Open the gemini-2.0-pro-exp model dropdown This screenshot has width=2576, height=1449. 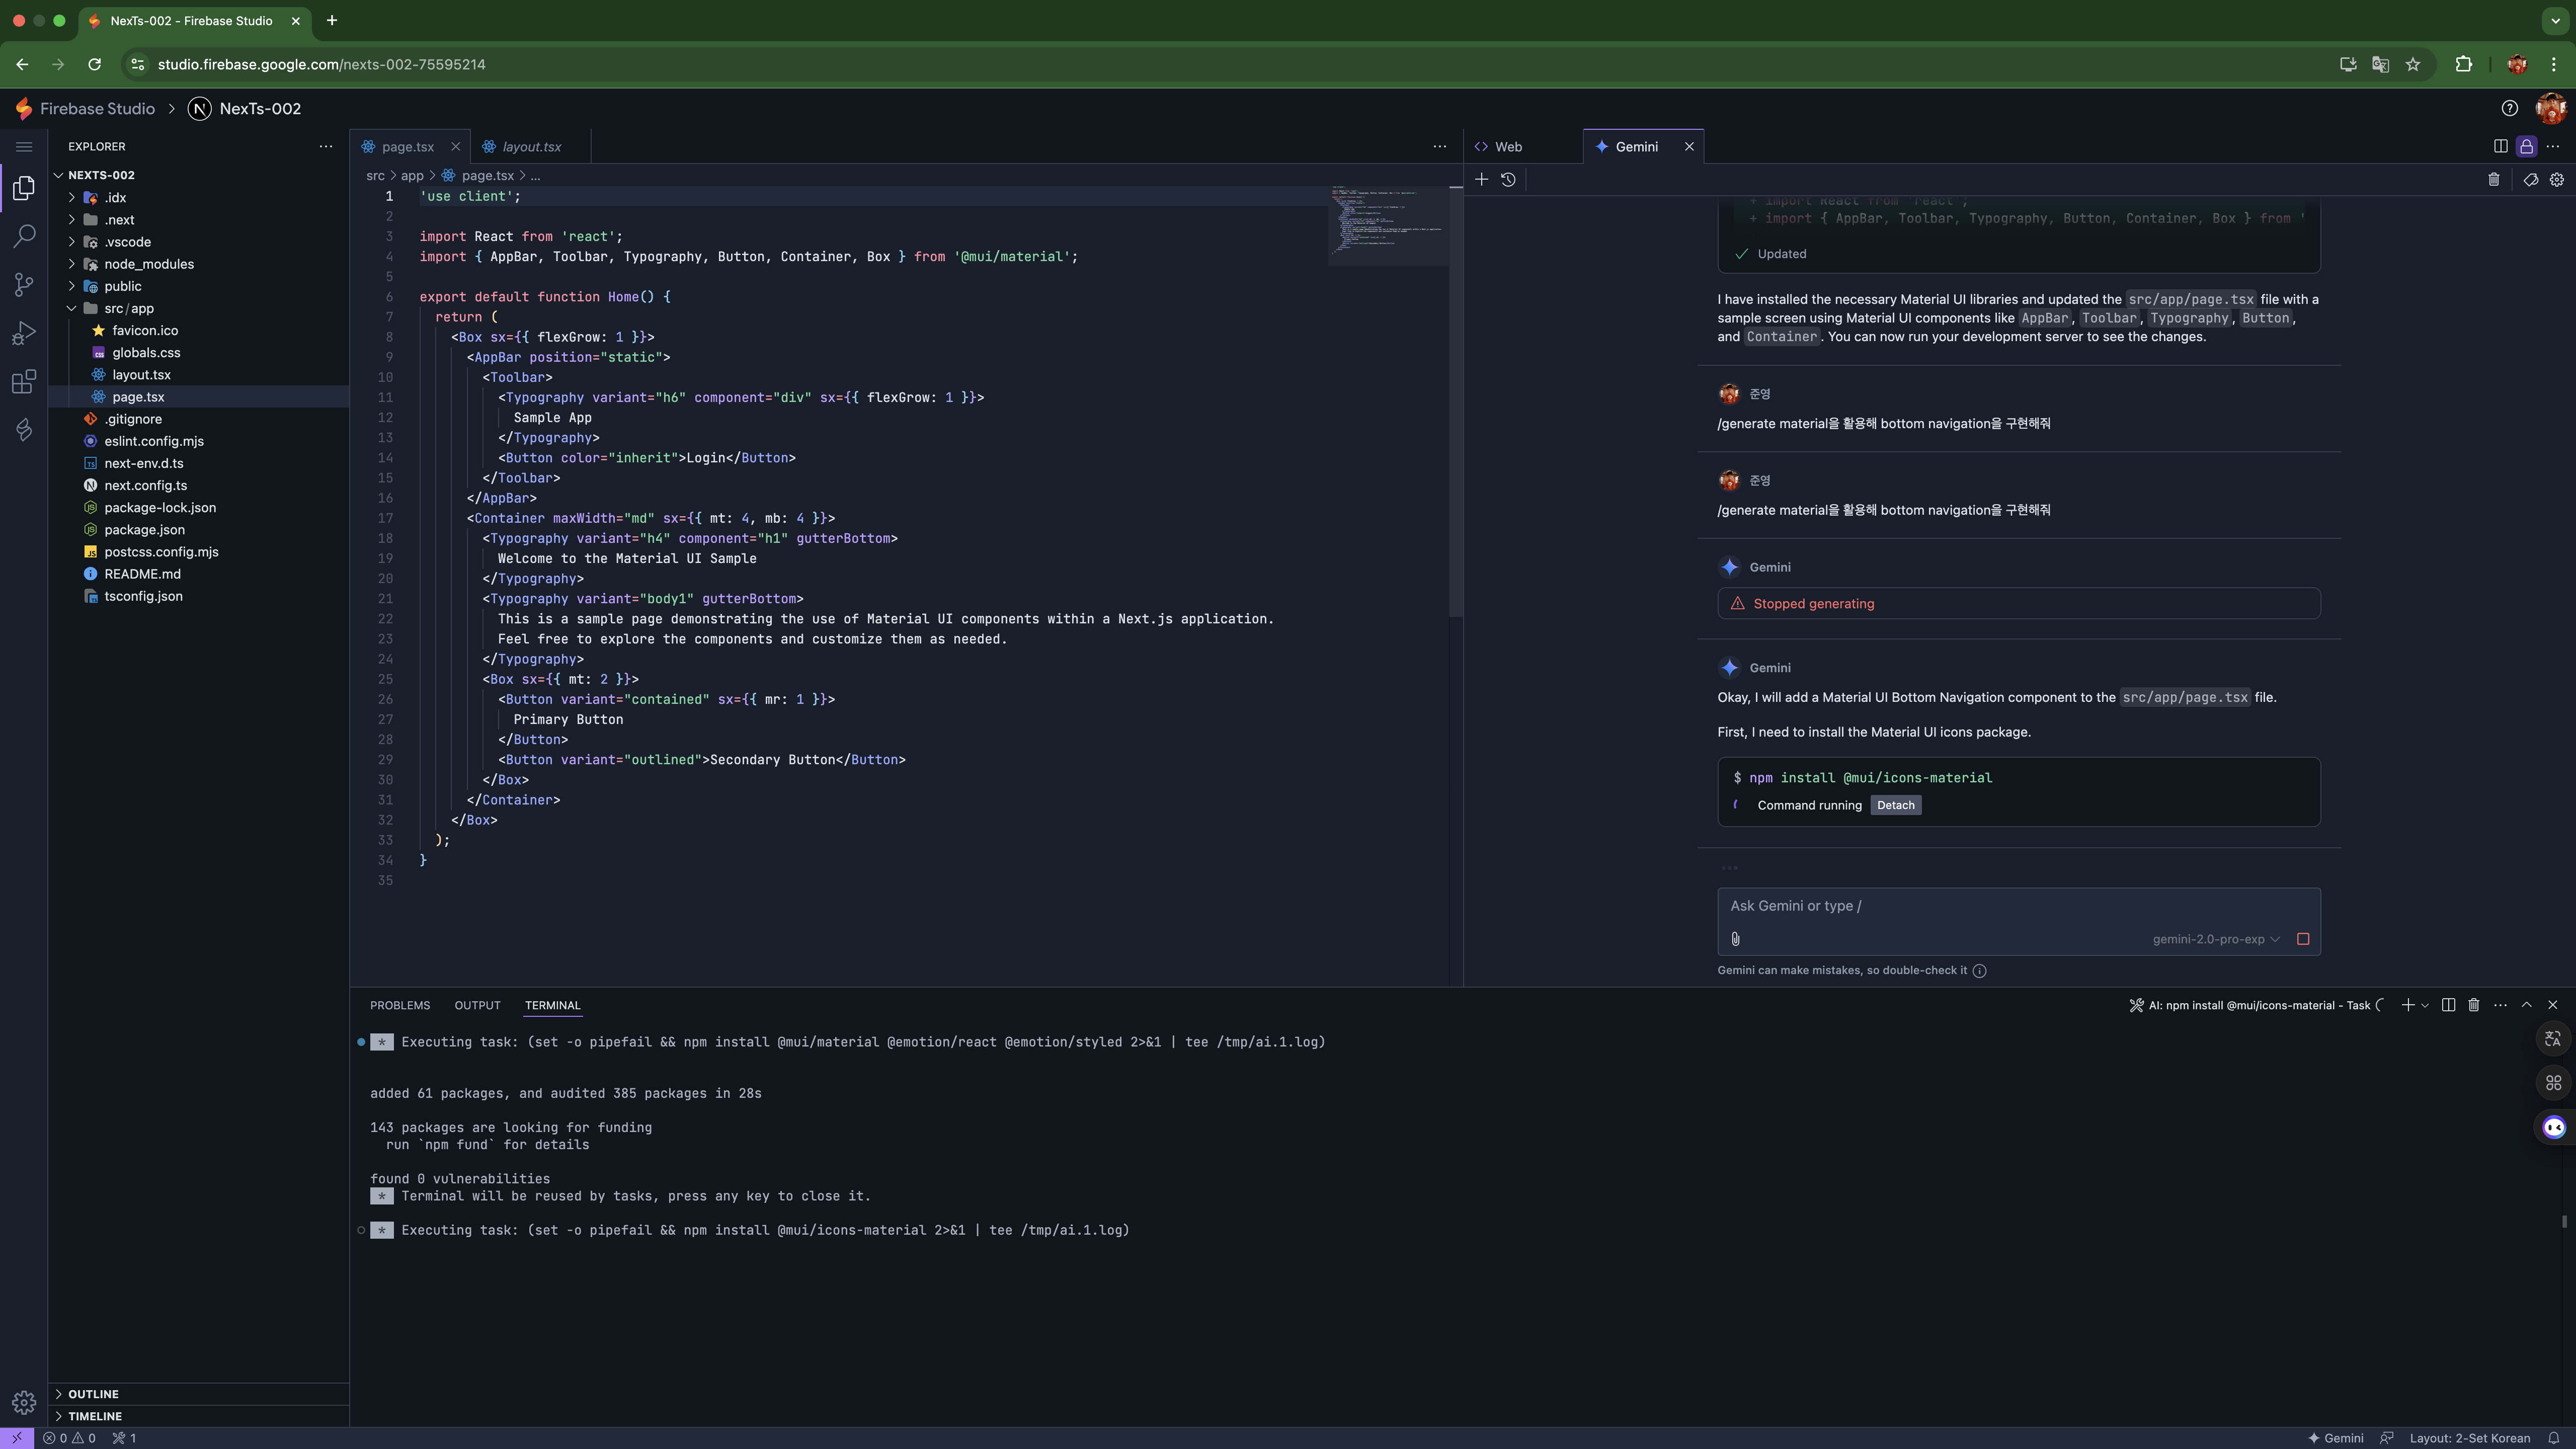[x=2216, y=939]
